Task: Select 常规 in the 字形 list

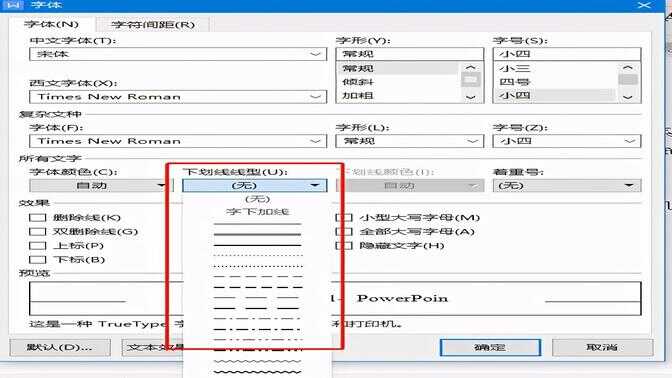Action: tap(398, 68)
